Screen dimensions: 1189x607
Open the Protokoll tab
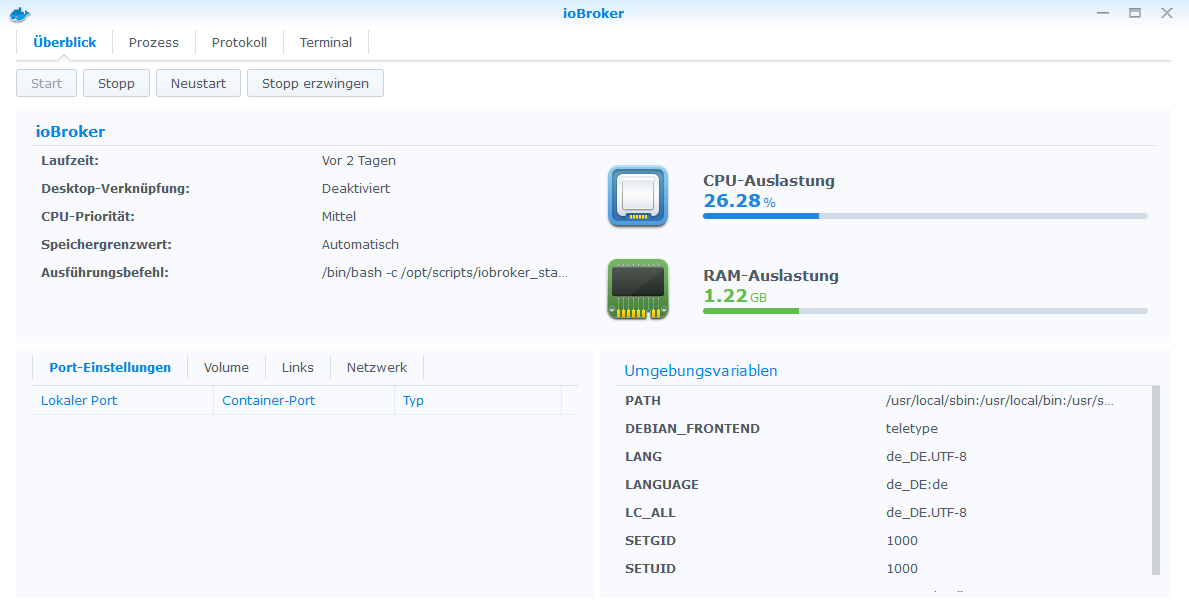(x=239, y=42)
